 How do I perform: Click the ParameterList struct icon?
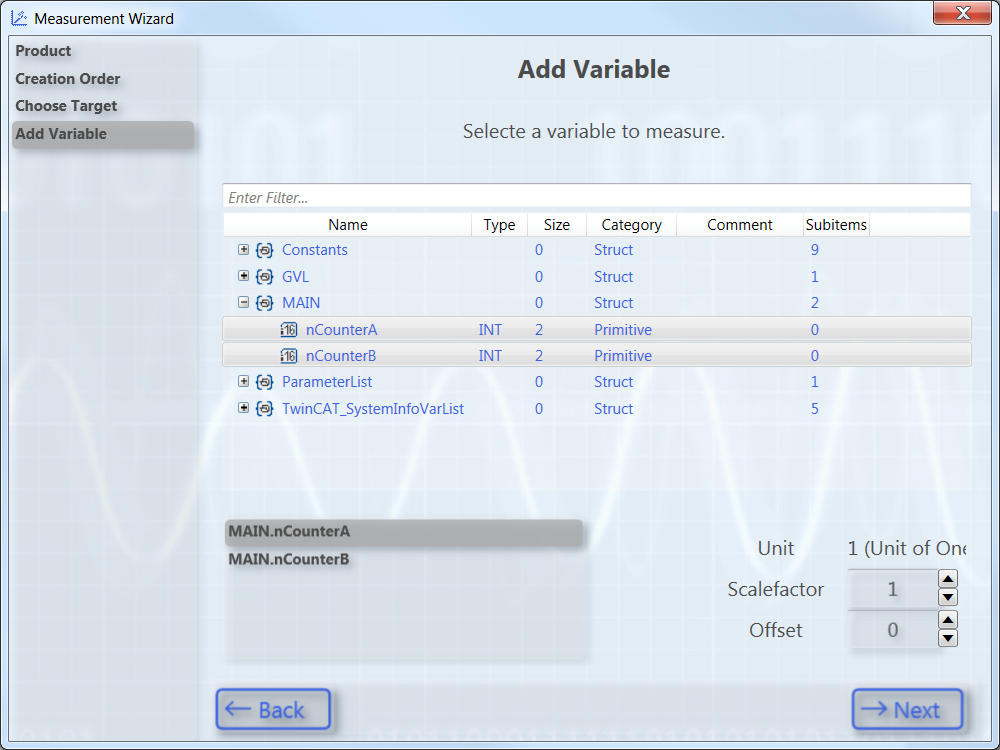point(265,382)
